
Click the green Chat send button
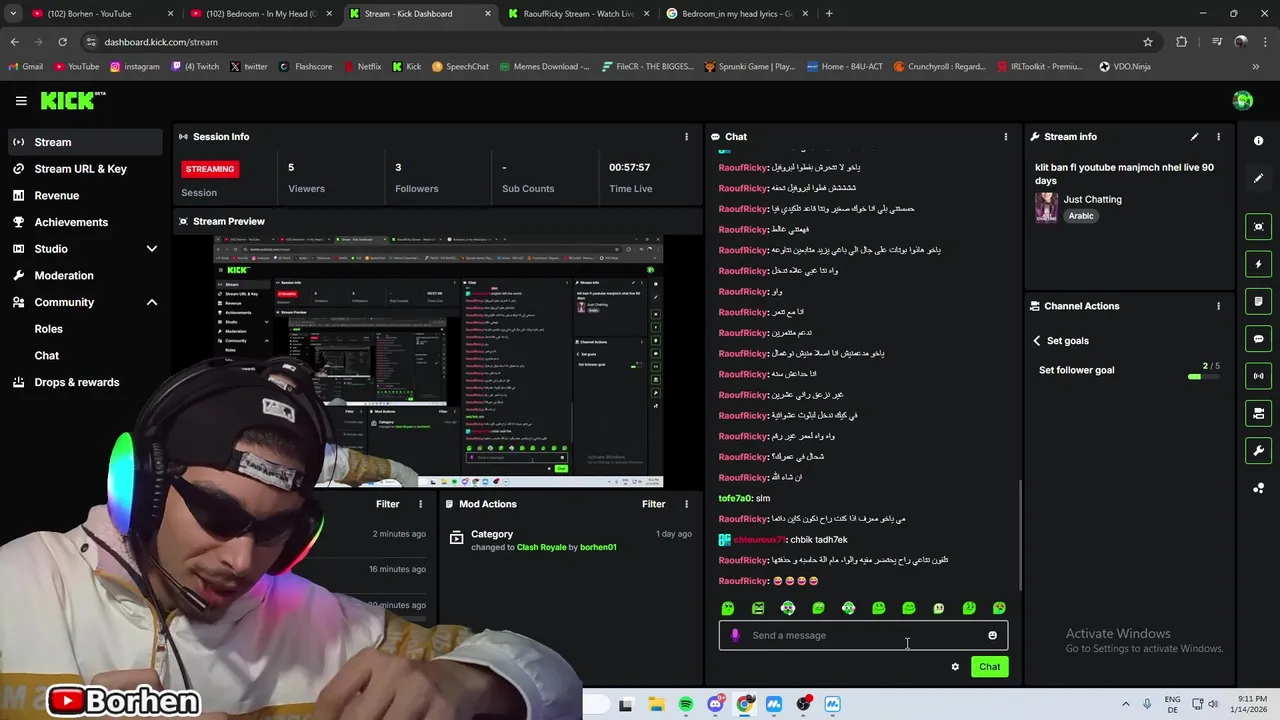tap(989, 667)
